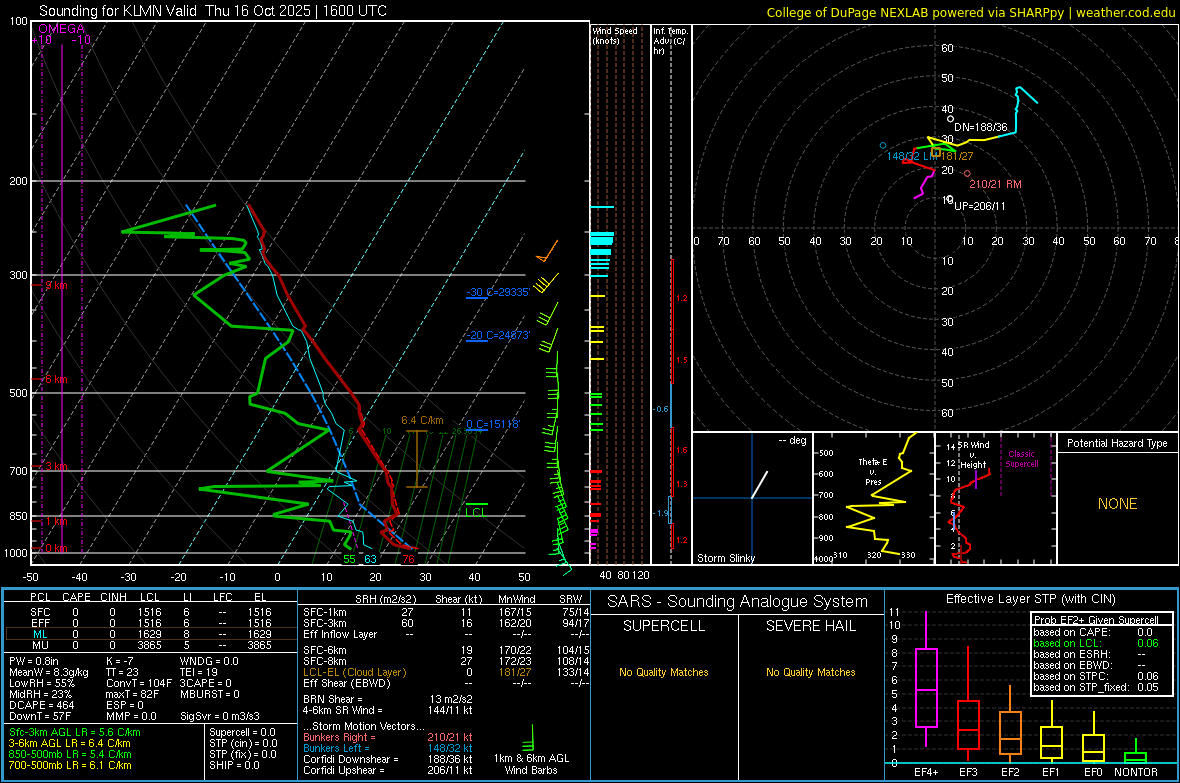The height and width of the screenshot is (783, 1180).
Task: Click the 'SEVERE HAIL' column heading
Action: click(810, 626)
